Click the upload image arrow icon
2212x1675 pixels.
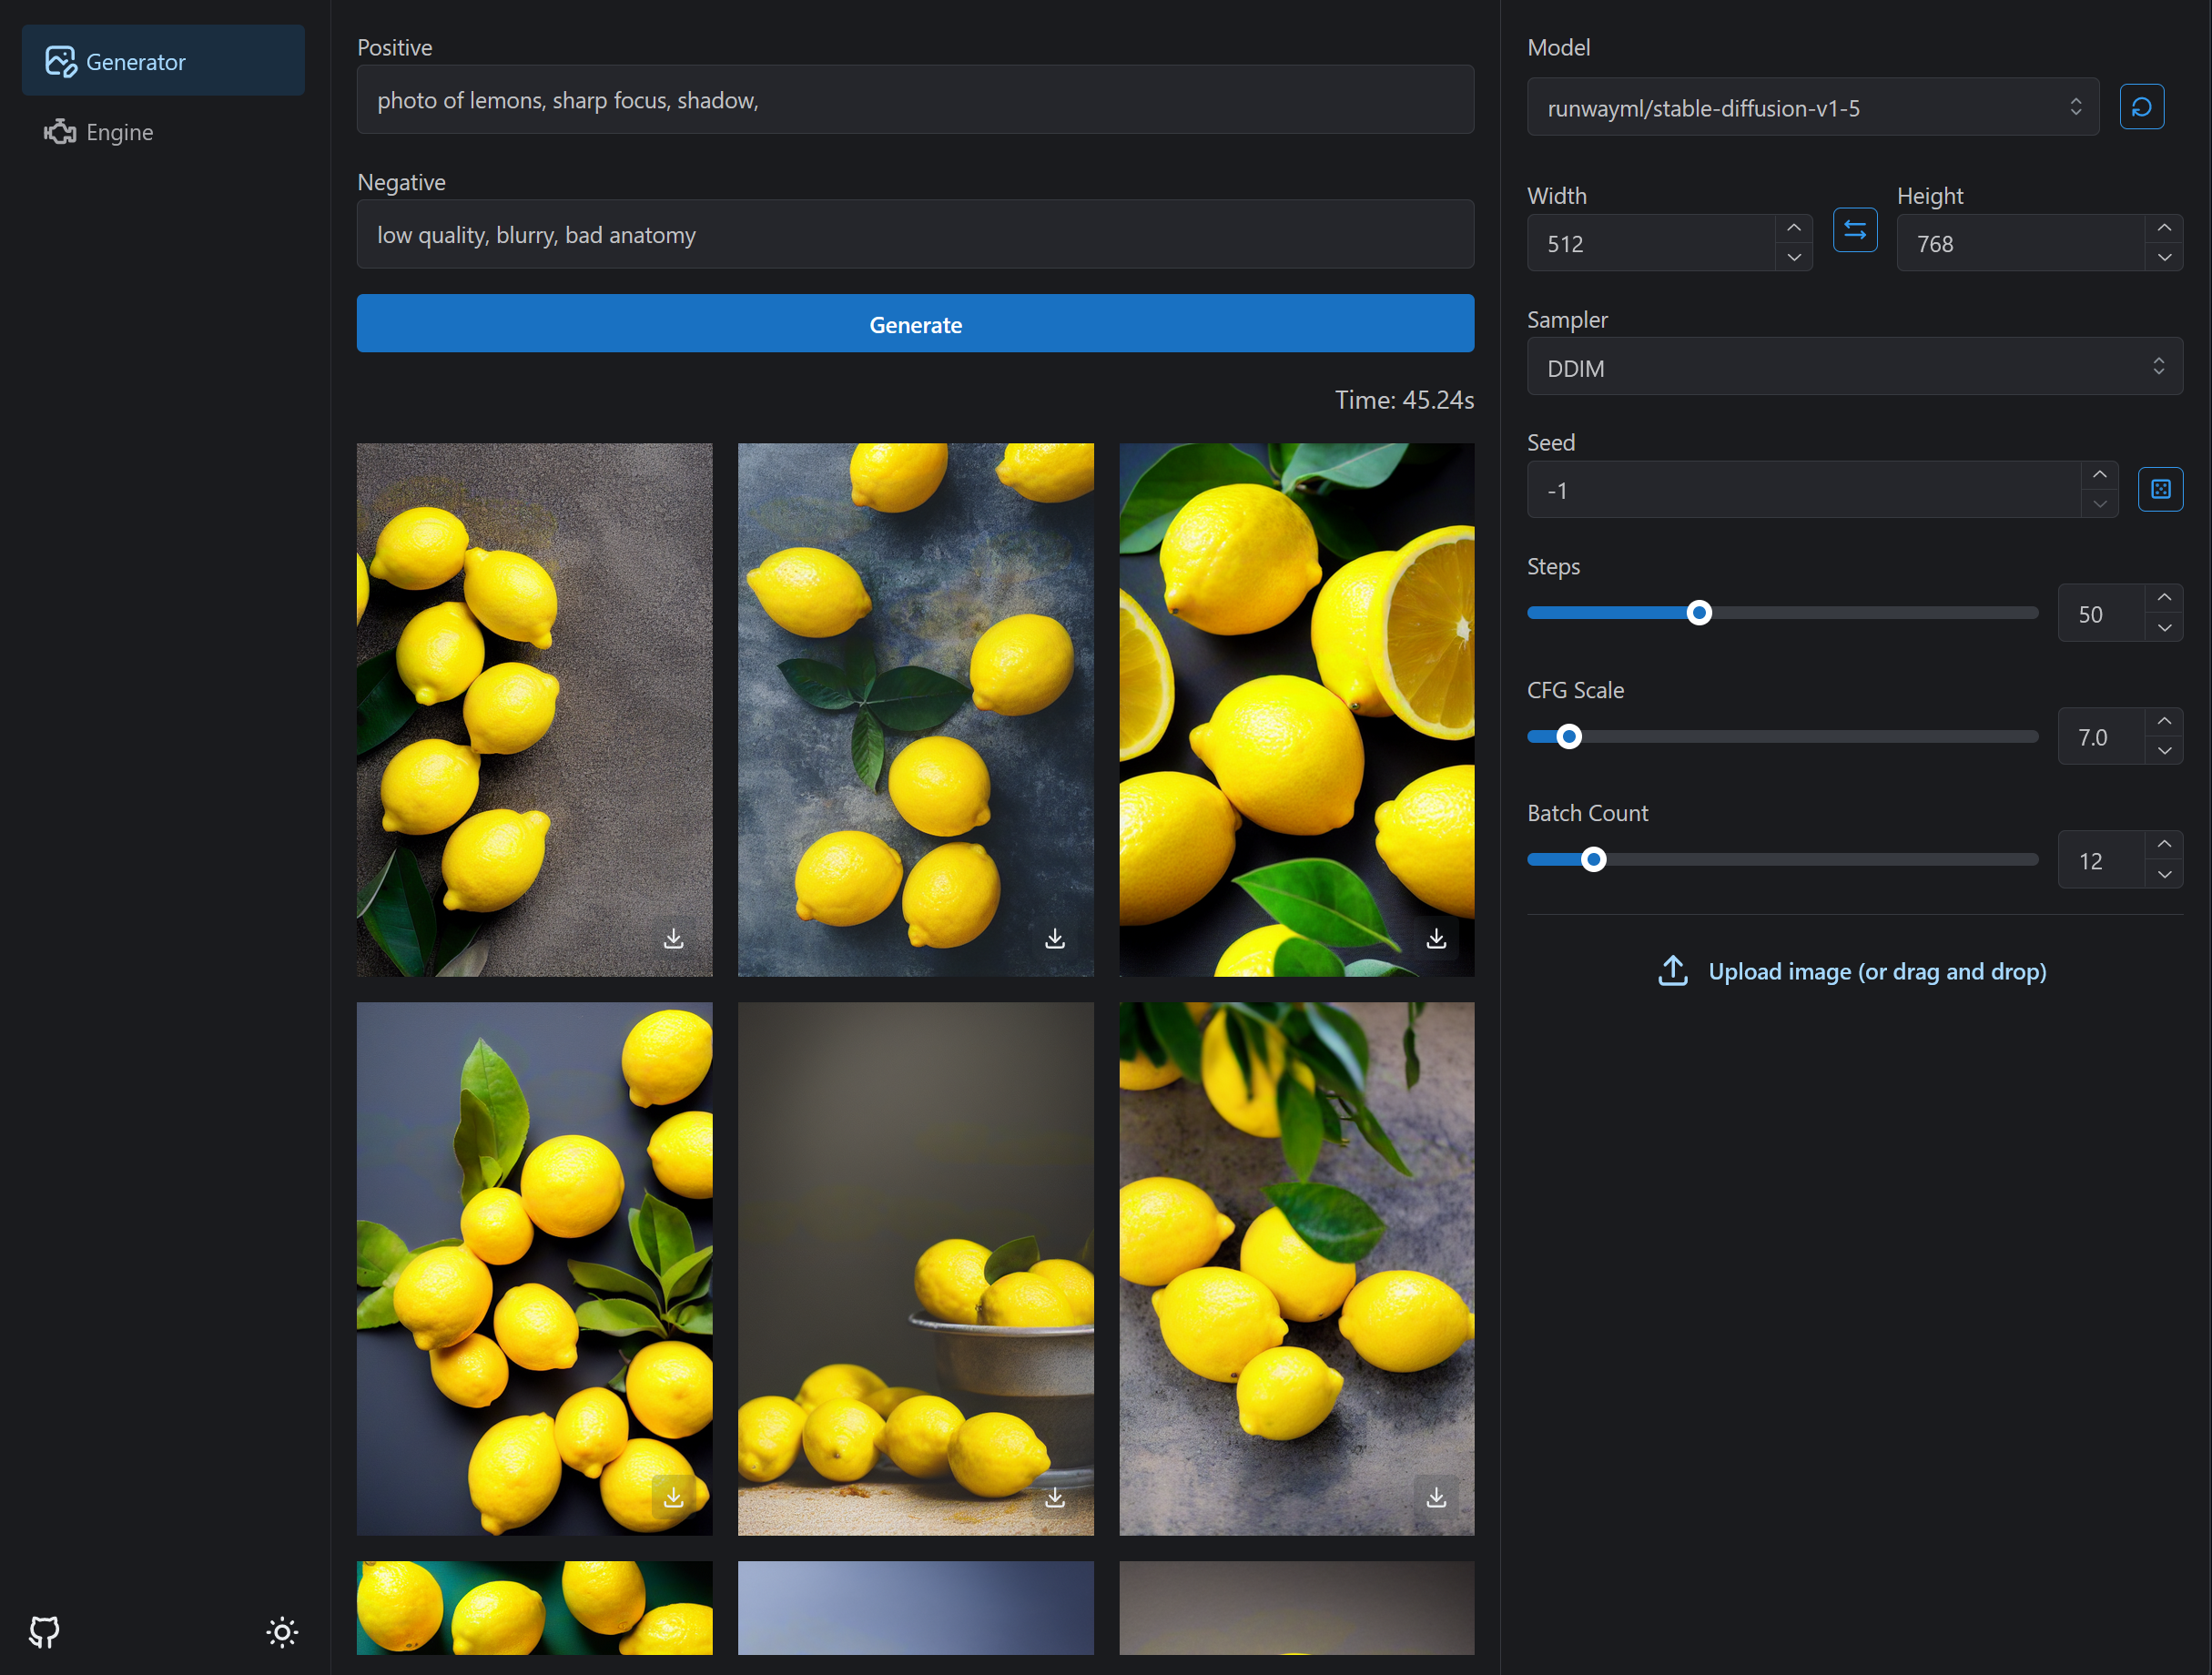[x=1673, y=971]
